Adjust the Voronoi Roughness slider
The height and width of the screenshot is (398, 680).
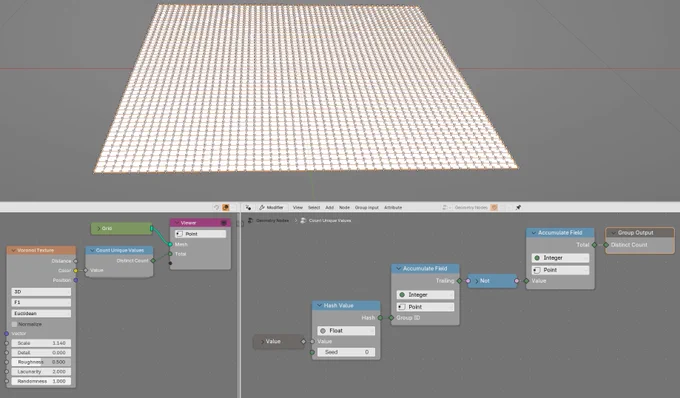click(41, 362)
